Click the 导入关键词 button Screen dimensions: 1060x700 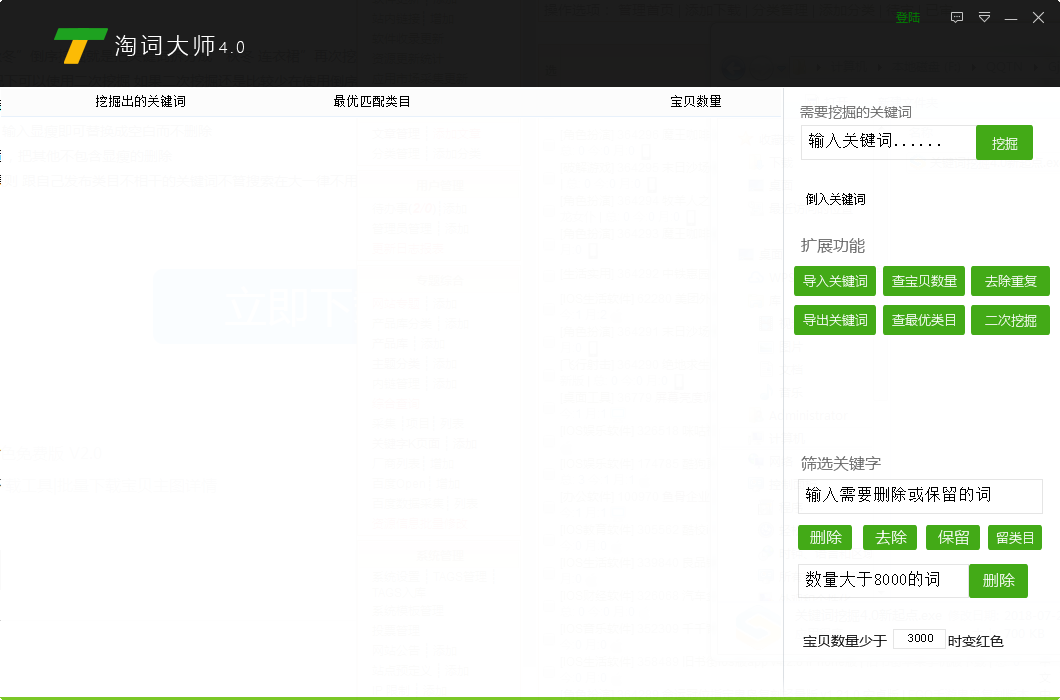pos(835,281)
